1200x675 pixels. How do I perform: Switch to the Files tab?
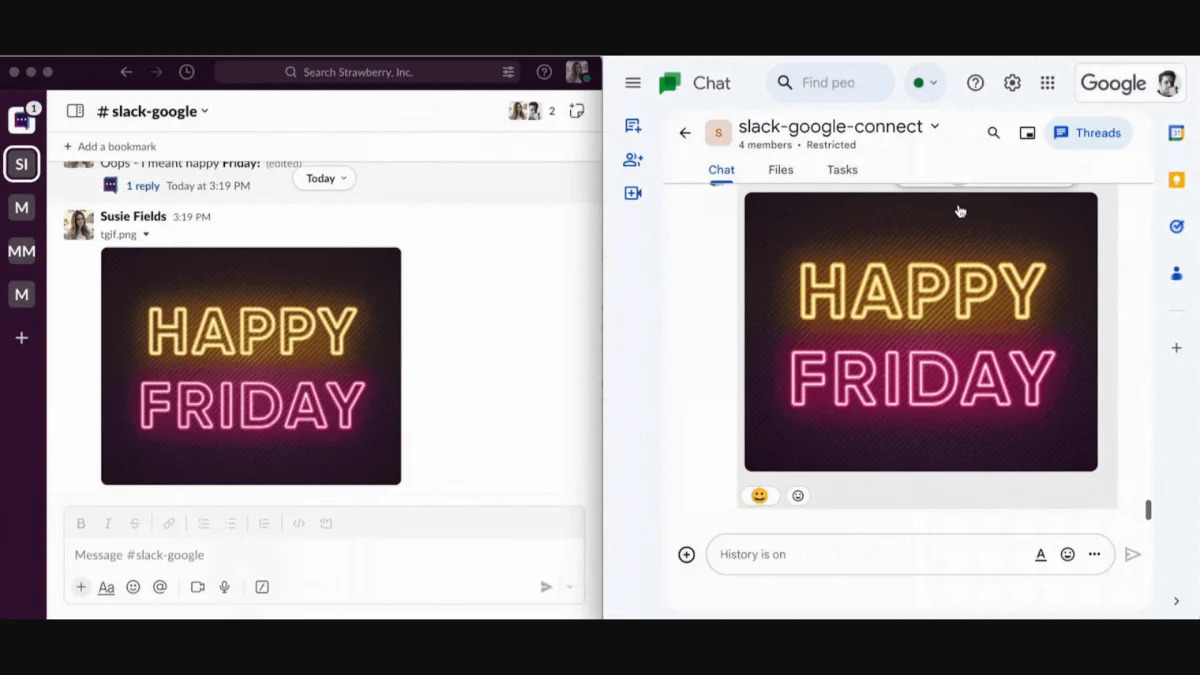[x=781, y=169]
